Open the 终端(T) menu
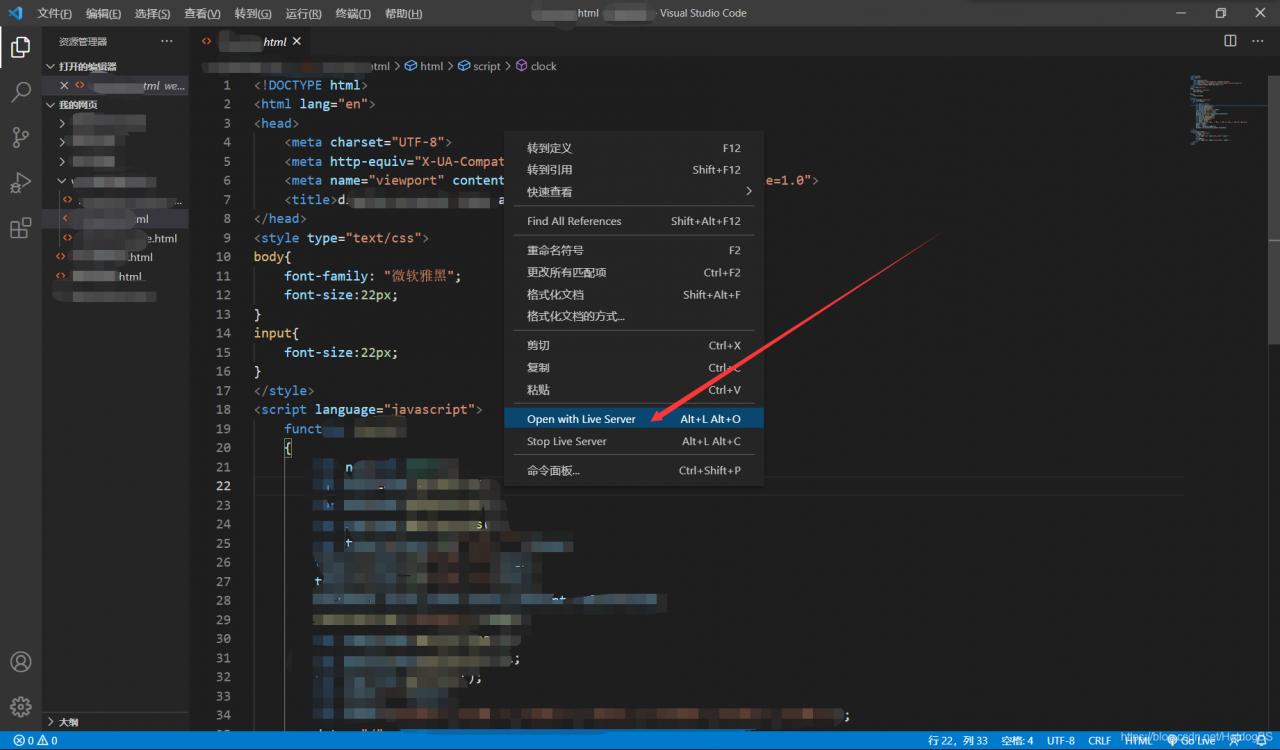This screenshot has width=1280, height=750. tap(353, 13)
